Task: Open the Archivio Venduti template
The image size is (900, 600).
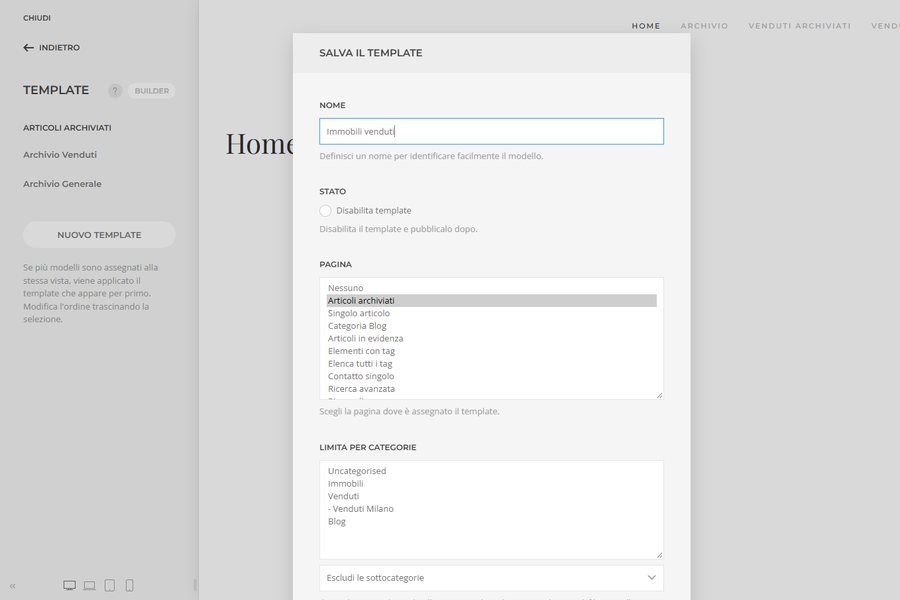Action: tap(60, 154)
